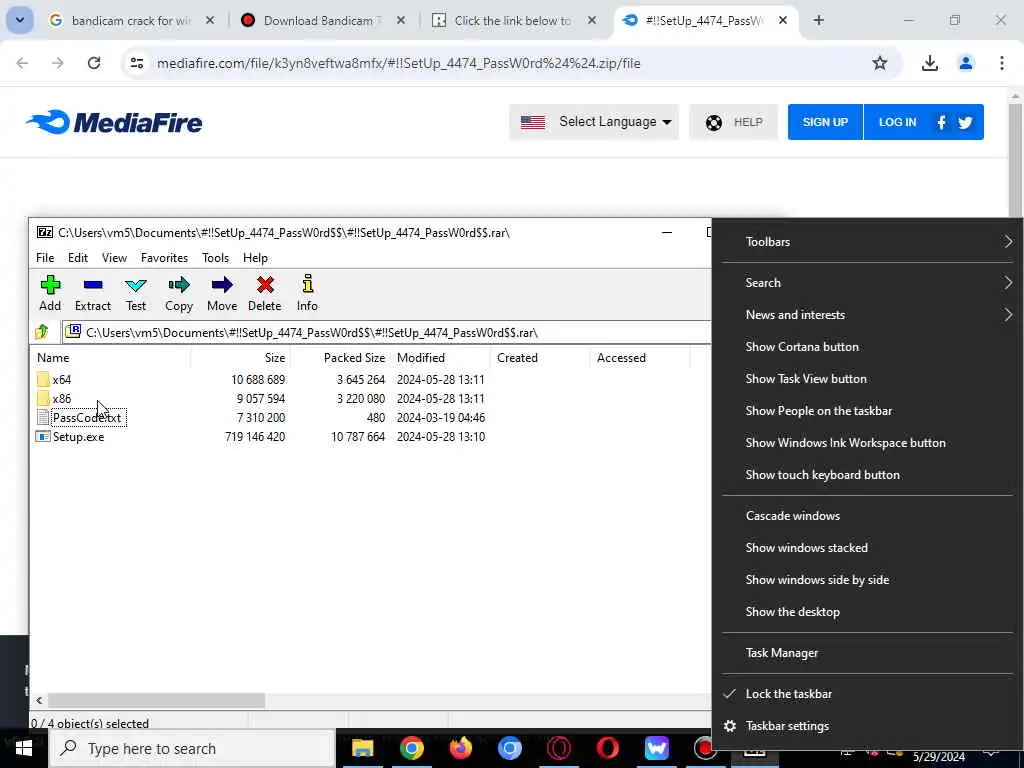
Task: Open the Chrome tab search dropdown
Action: pyautogui.click(x=20, y=20)
